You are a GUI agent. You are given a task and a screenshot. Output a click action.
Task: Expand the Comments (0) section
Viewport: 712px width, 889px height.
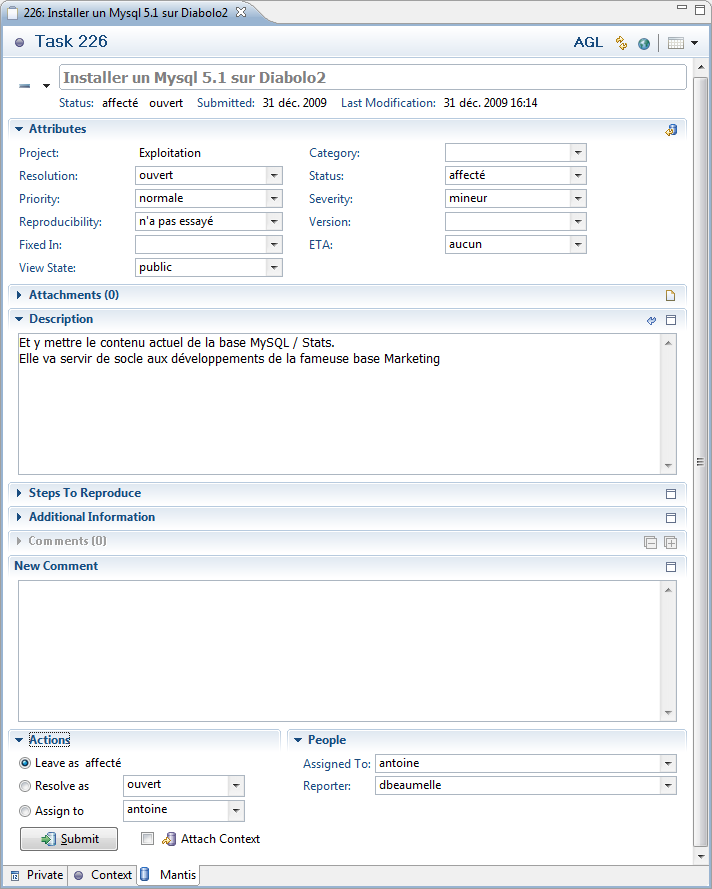tap(19, 541)
